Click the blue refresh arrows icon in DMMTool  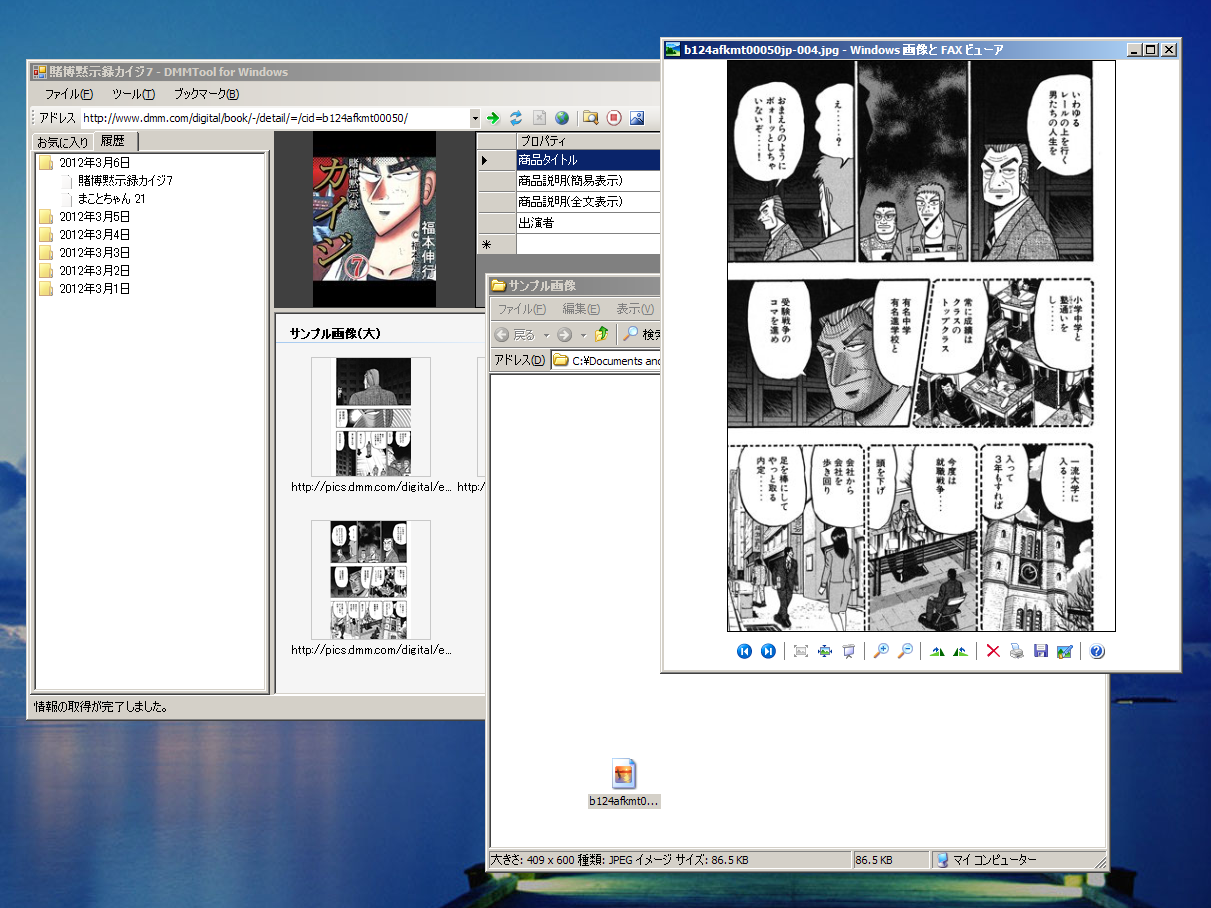coord(516,118)
